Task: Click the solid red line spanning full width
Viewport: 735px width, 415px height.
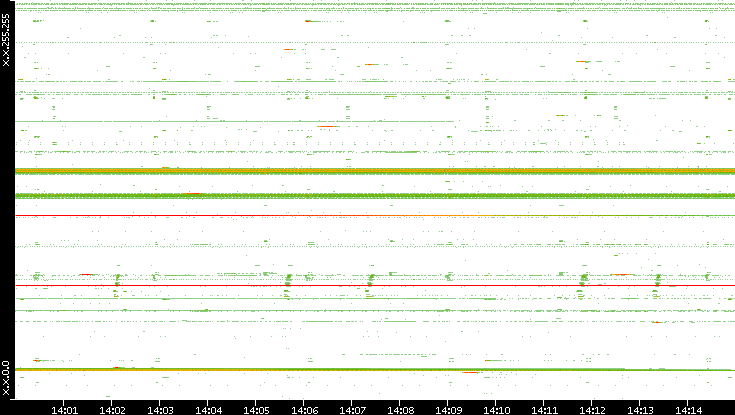Action: click(375, 285)
